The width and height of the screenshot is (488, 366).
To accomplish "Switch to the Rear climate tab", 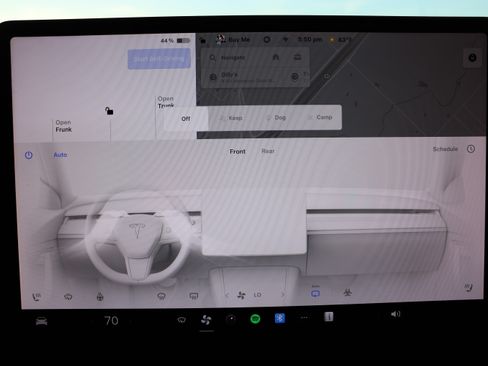I will click(x=268, y=151).
